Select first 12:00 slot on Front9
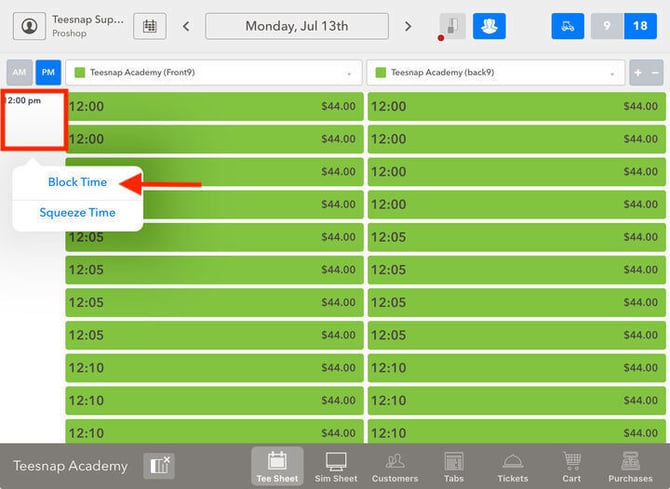 (214, 106)
